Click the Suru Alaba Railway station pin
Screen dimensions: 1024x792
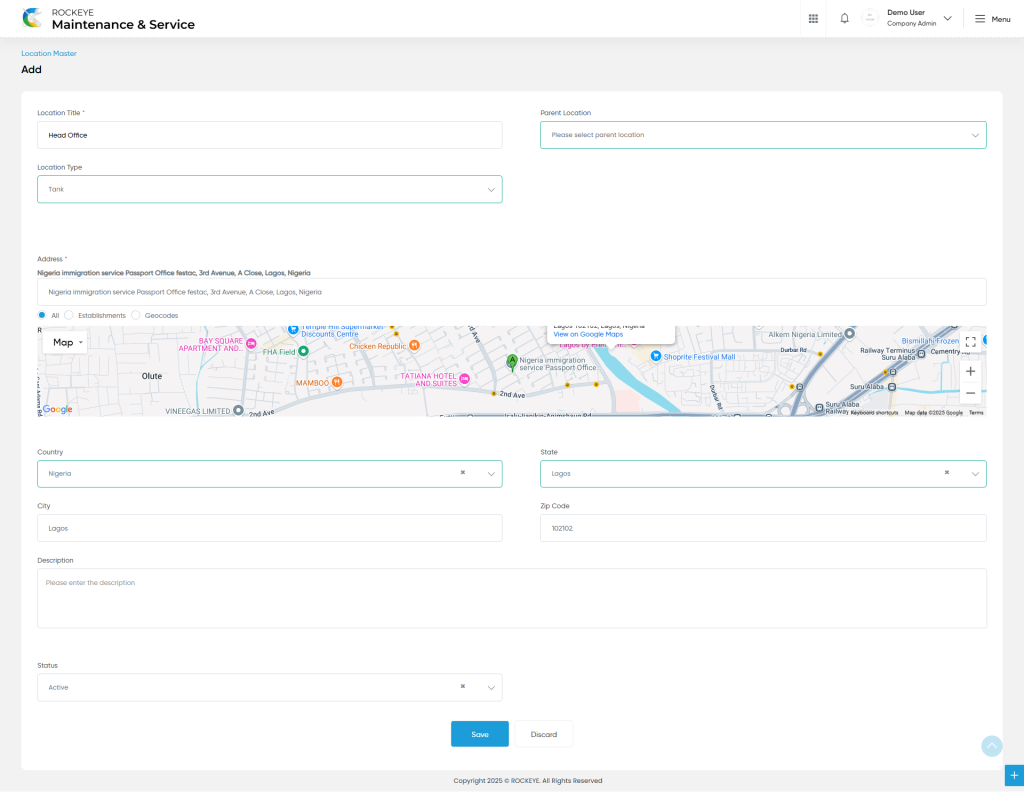tap(819, 407)
